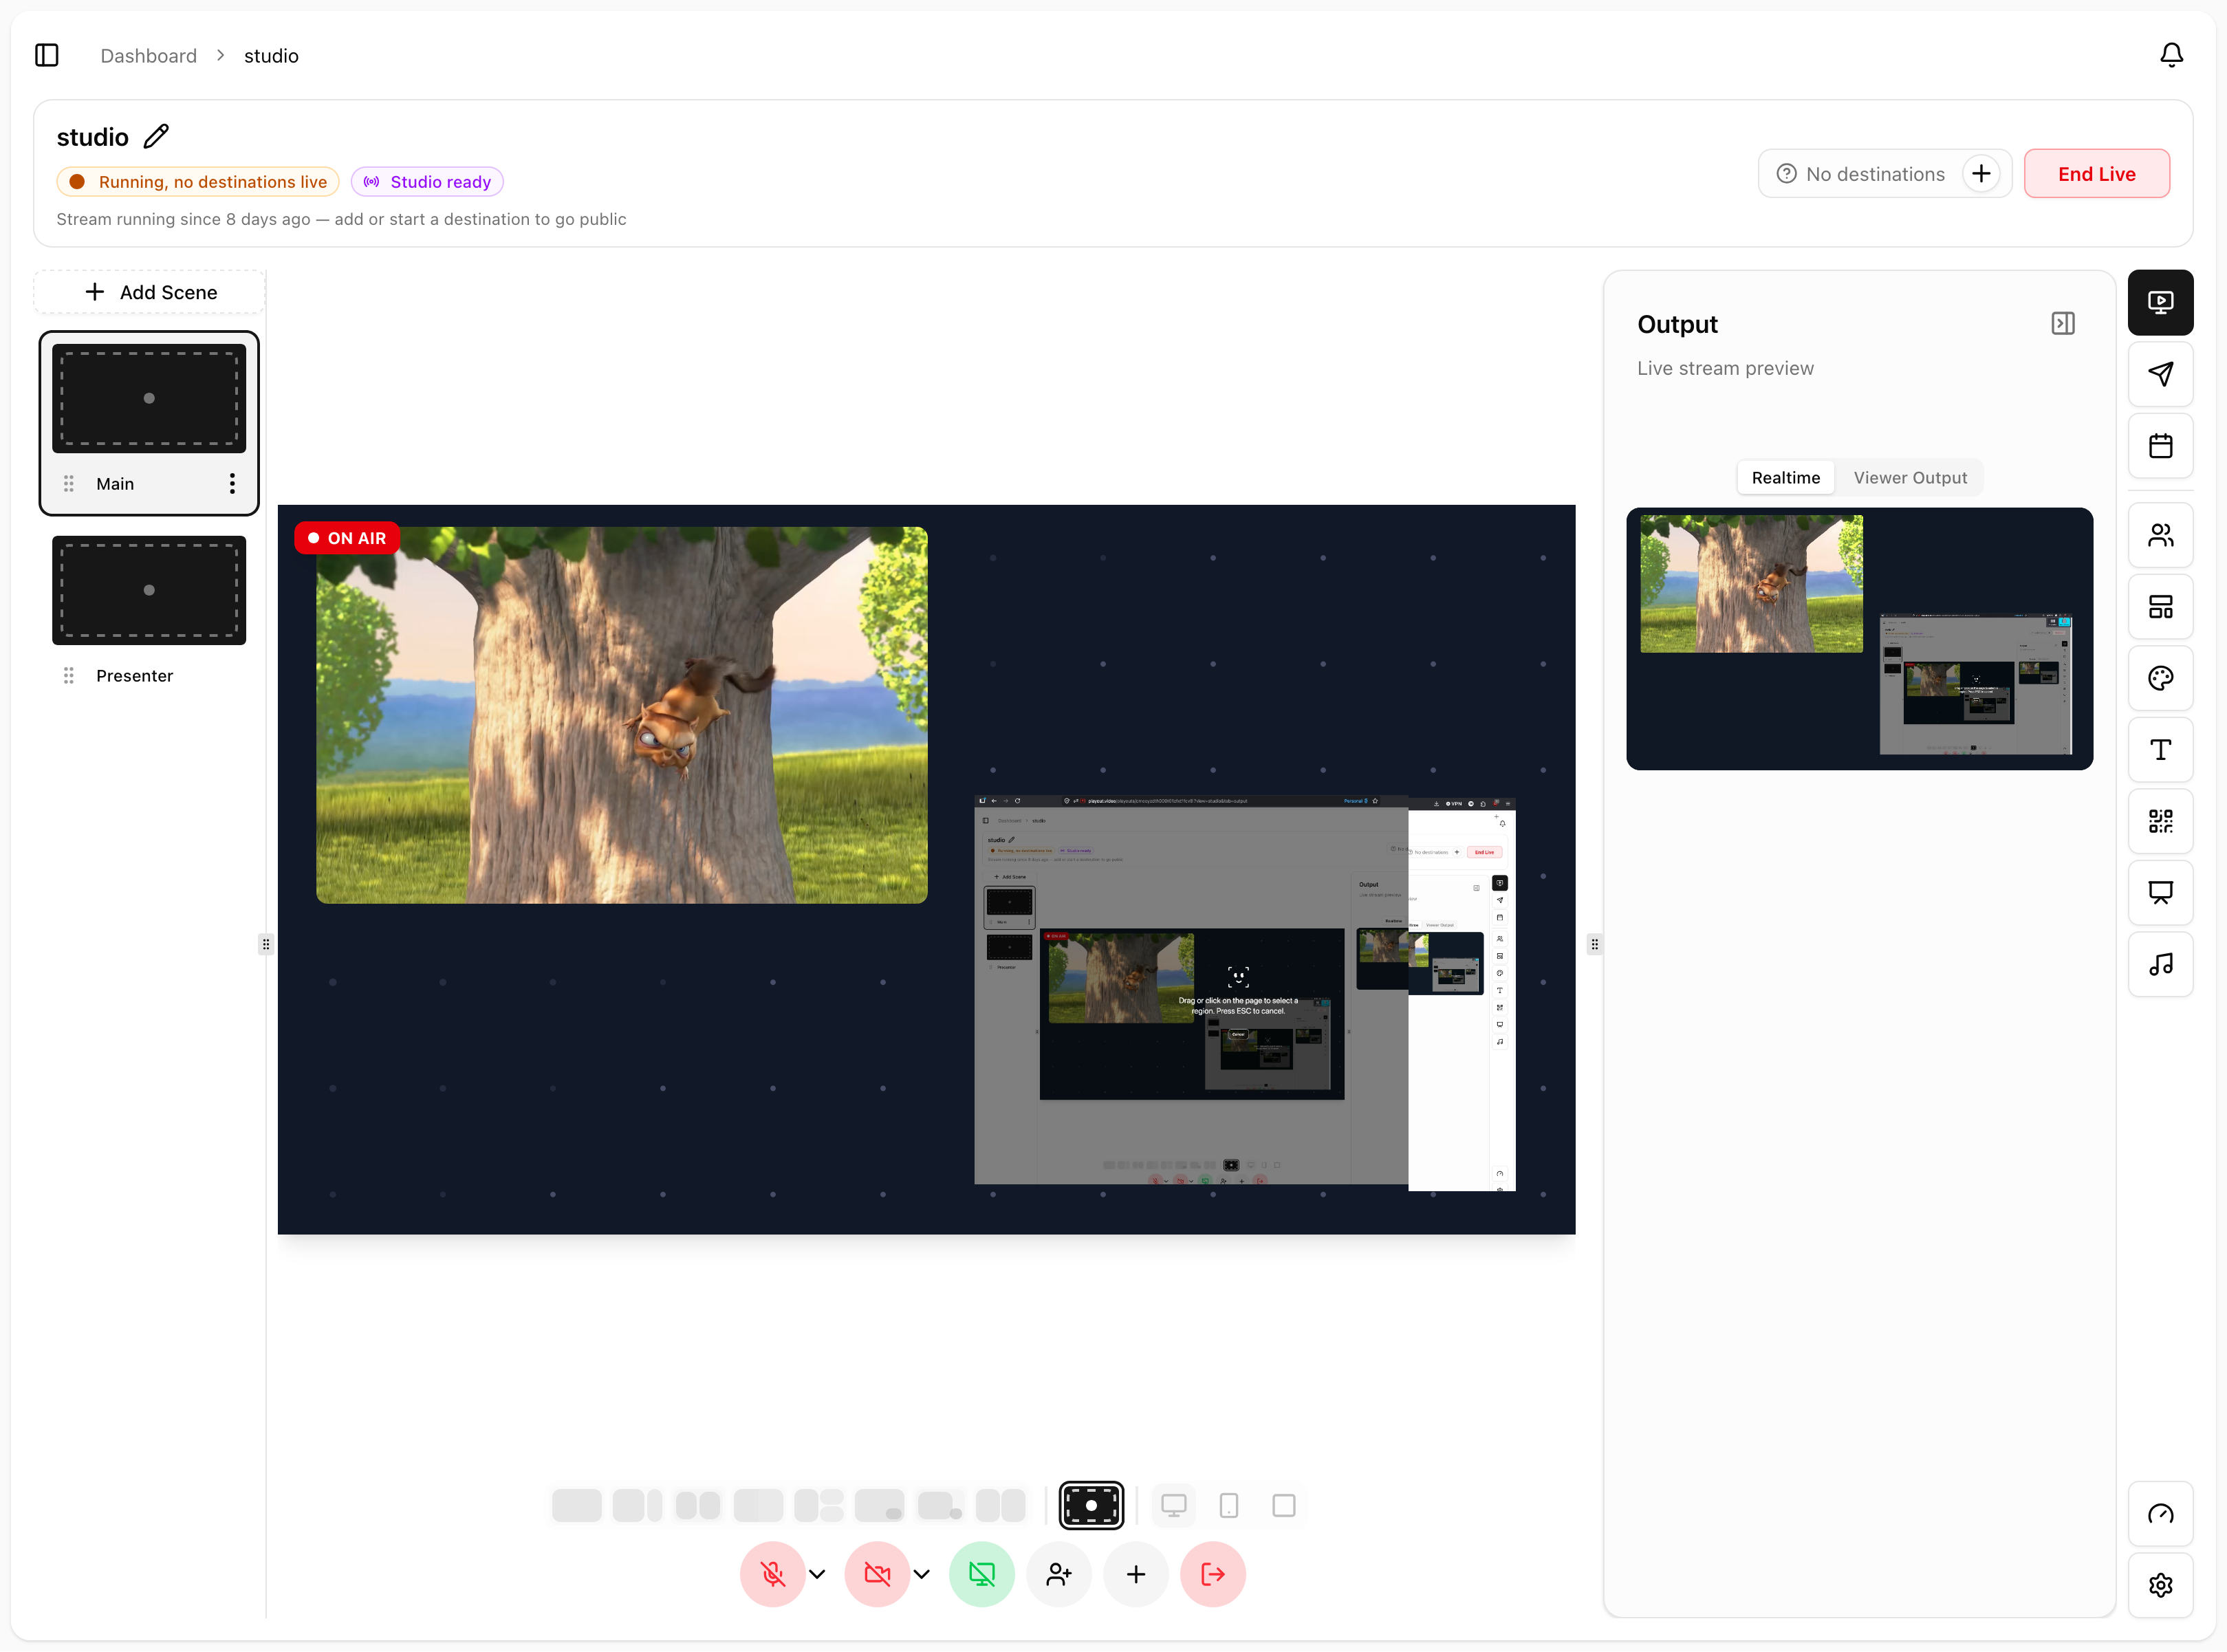Select the picture-in-picture circle layout
Viewport: 2227px width, 1652px height.
pyautogui.click(x=940, y=1505)
